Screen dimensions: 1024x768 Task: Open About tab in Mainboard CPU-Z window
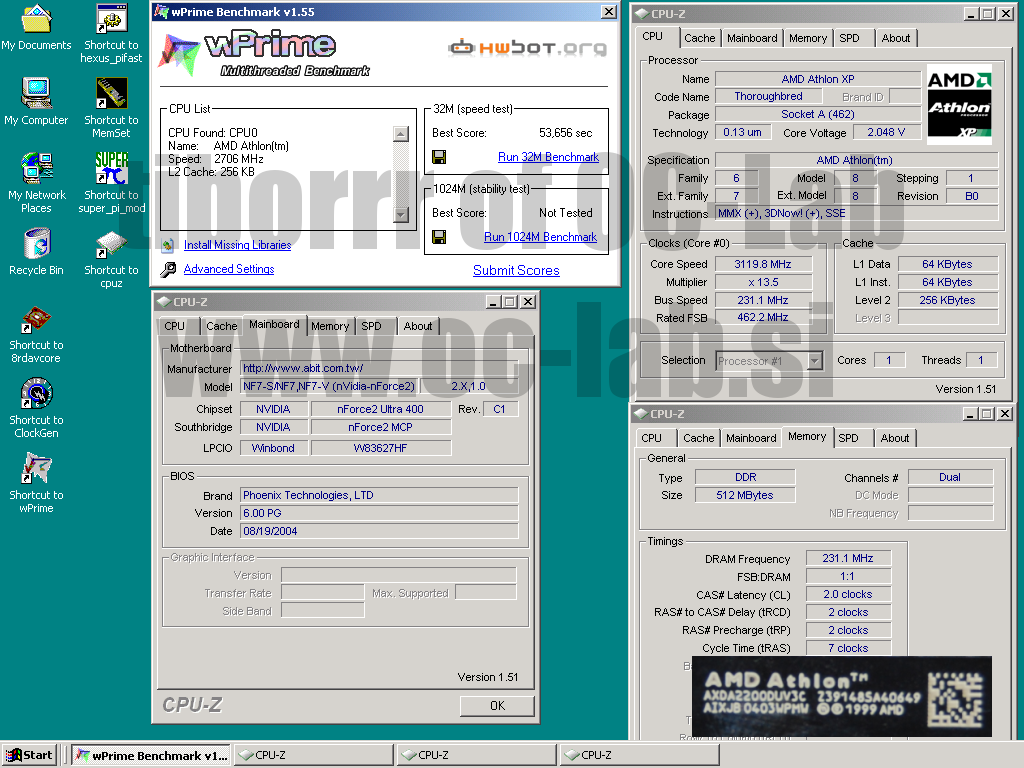418,326
